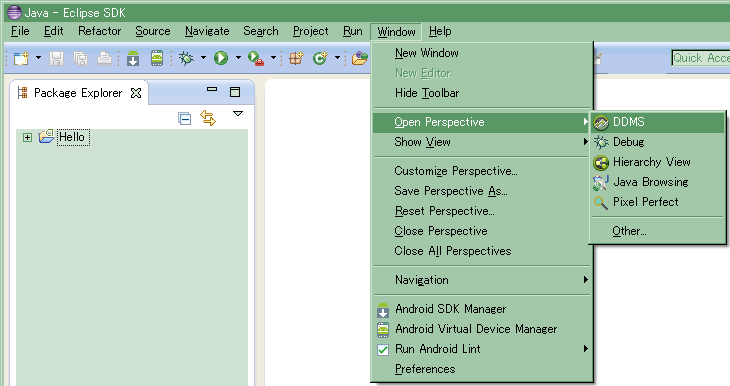Viewport: 730px width, 386px height.
Task: Choose Save Perspective As... entry
Action: coord(482,191)
